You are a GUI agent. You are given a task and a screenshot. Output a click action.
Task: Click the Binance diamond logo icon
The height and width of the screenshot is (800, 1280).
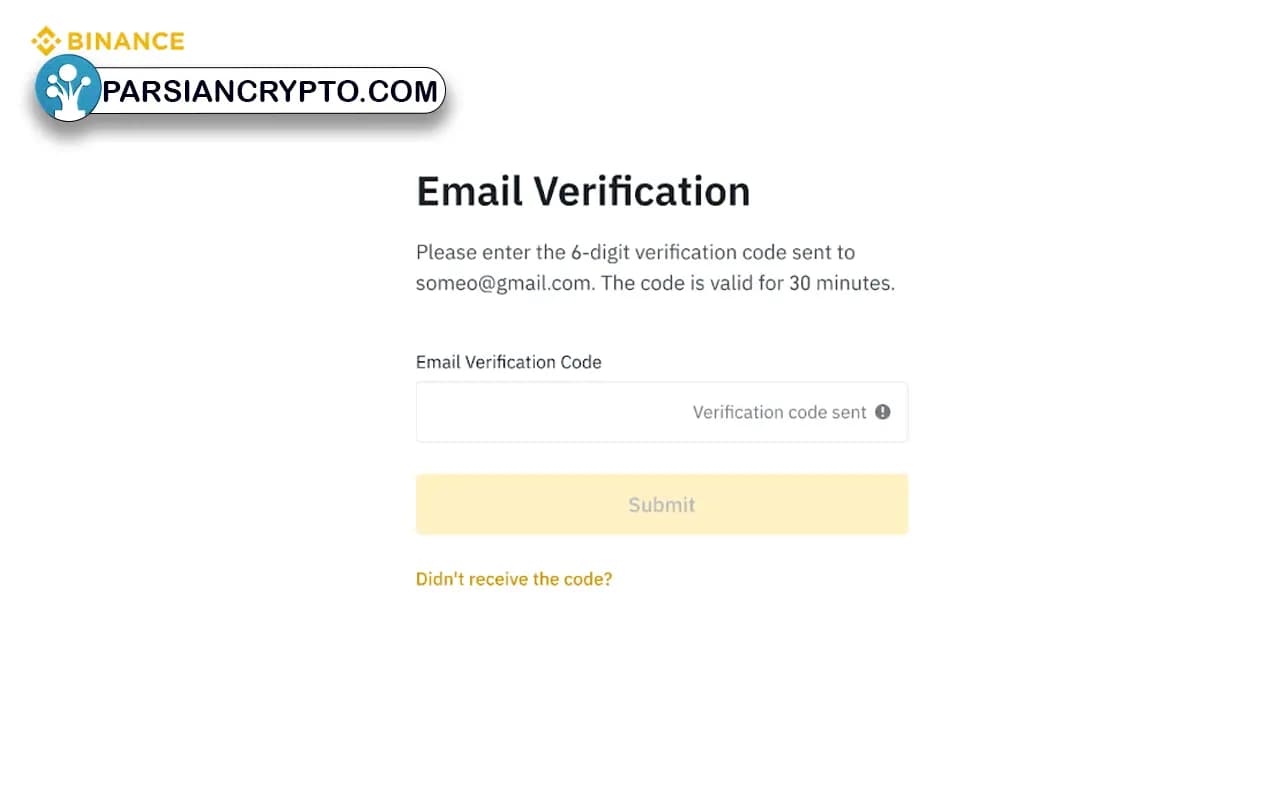tap(46, 41)
